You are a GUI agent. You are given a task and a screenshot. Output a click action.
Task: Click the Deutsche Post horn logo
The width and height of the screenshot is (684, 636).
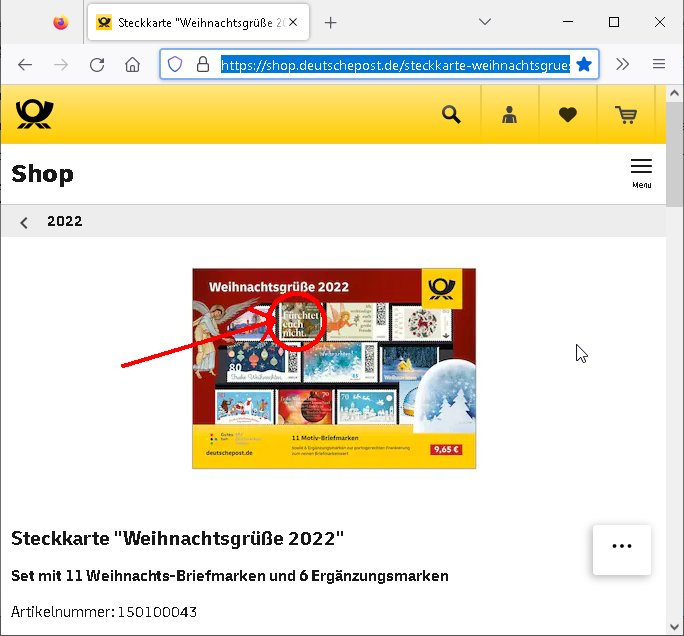tap(34, 114)
